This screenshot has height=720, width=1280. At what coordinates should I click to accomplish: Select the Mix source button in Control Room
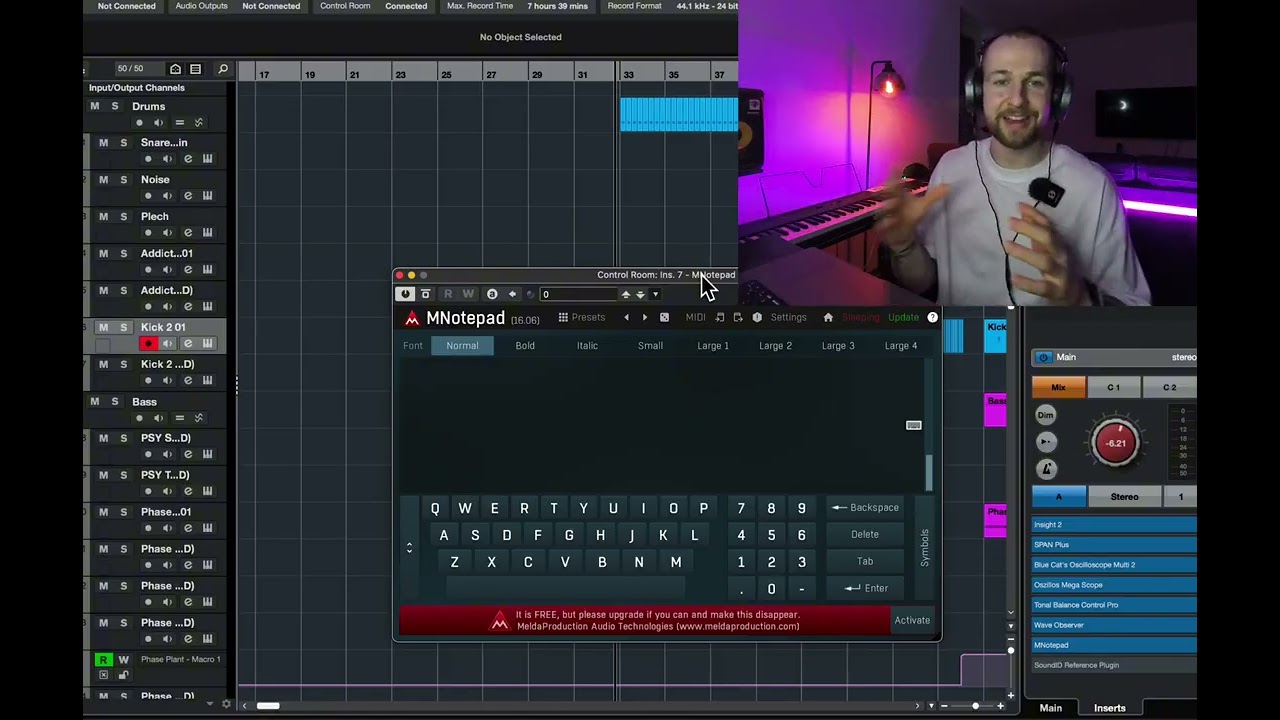pyautogui.click(x=1058, y=387)
